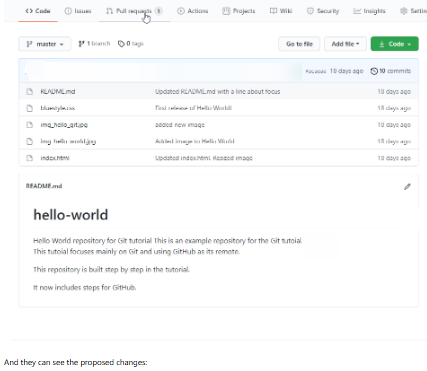Open the Insights tab
Image resolution: width=427 pixels, height=371 pixels.
(369, 11)
